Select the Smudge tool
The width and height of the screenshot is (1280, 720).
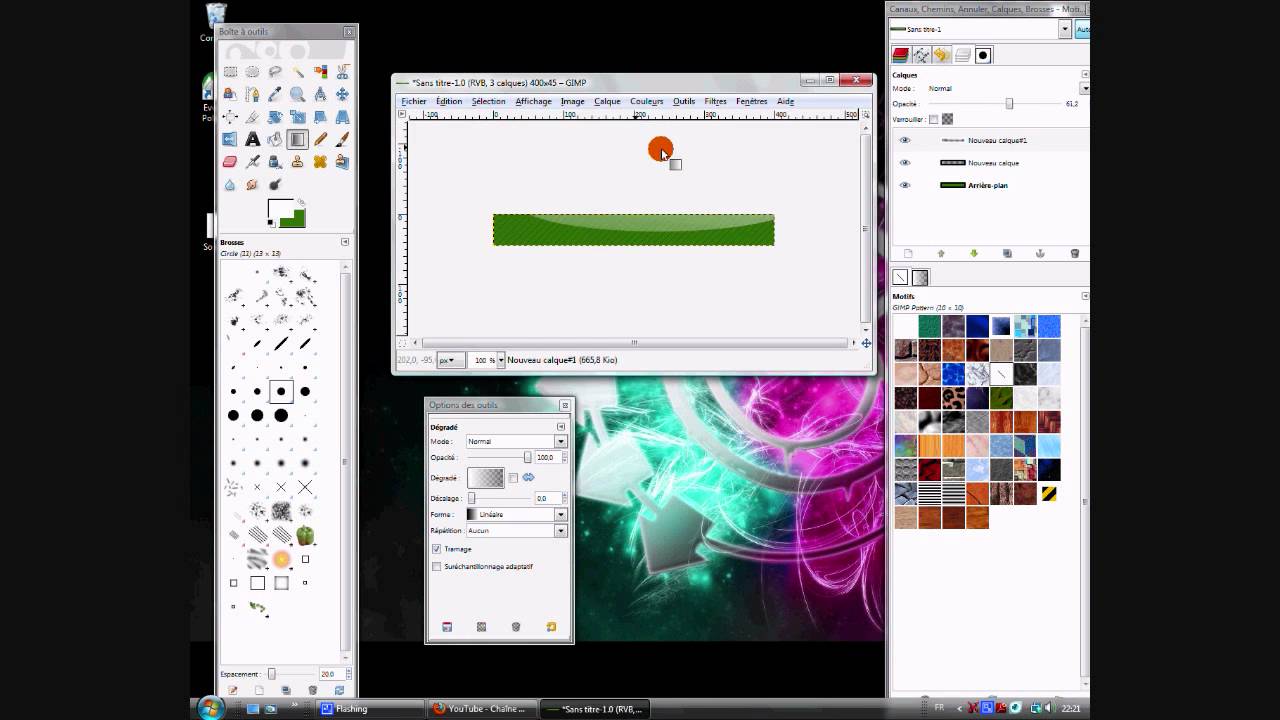253,184
